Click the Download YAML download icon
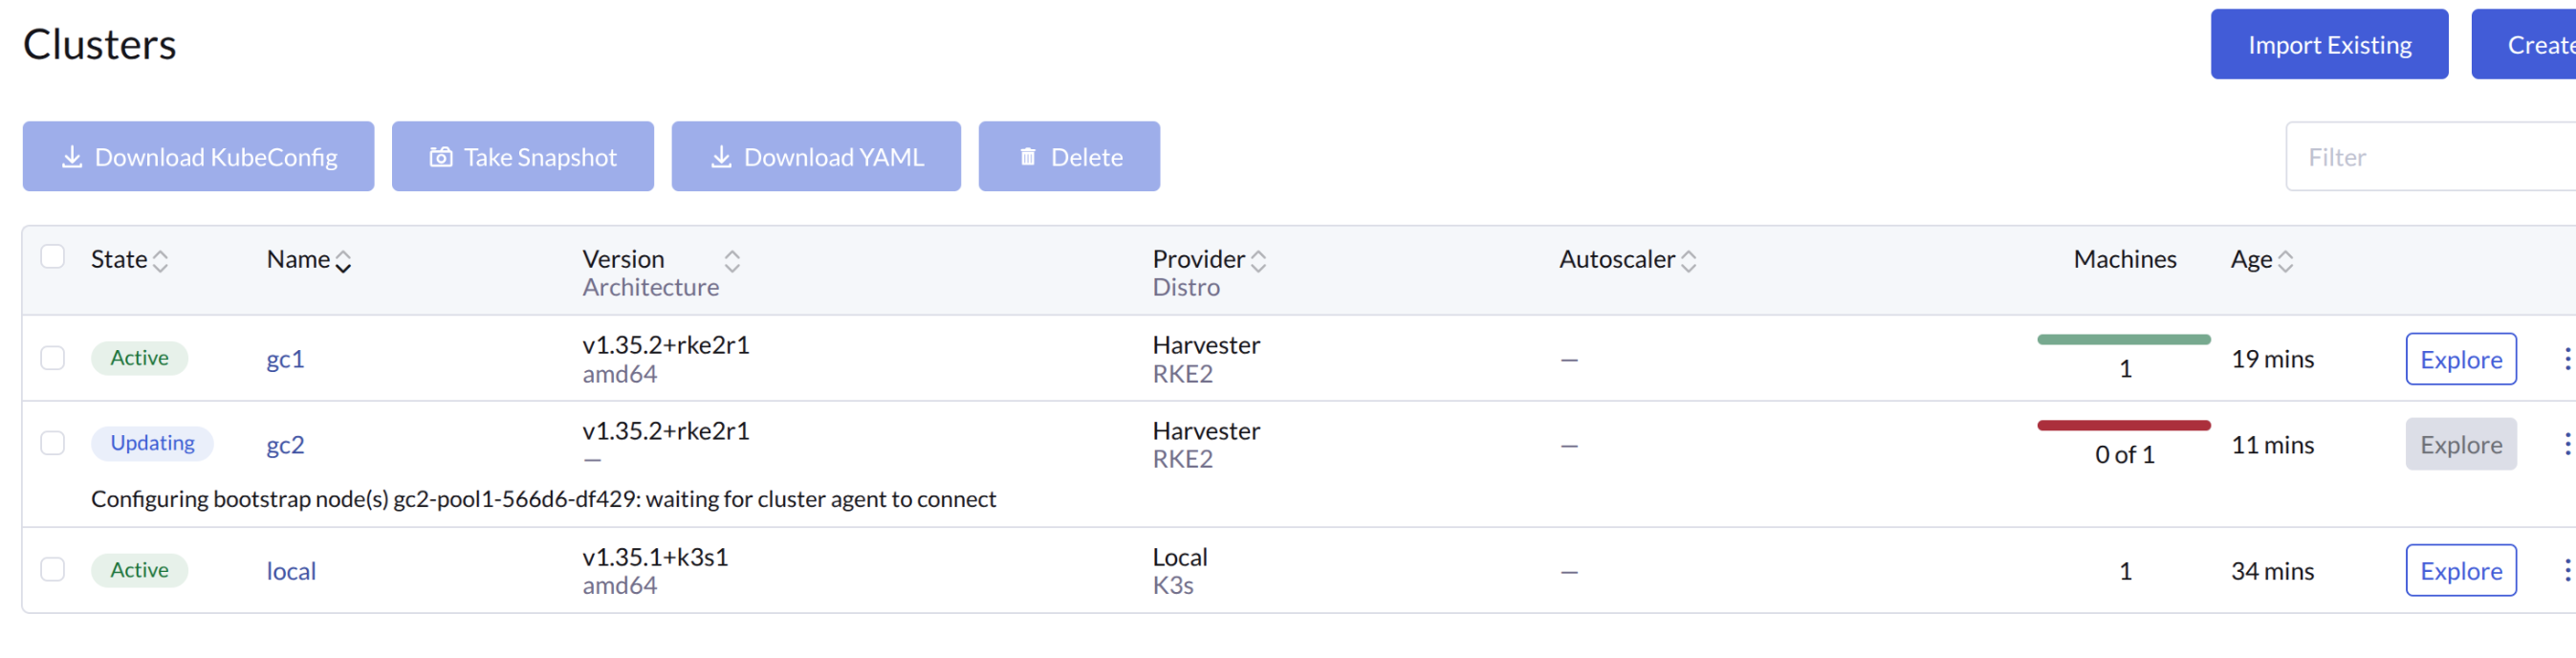2576x658 pixels. point(721,157)
